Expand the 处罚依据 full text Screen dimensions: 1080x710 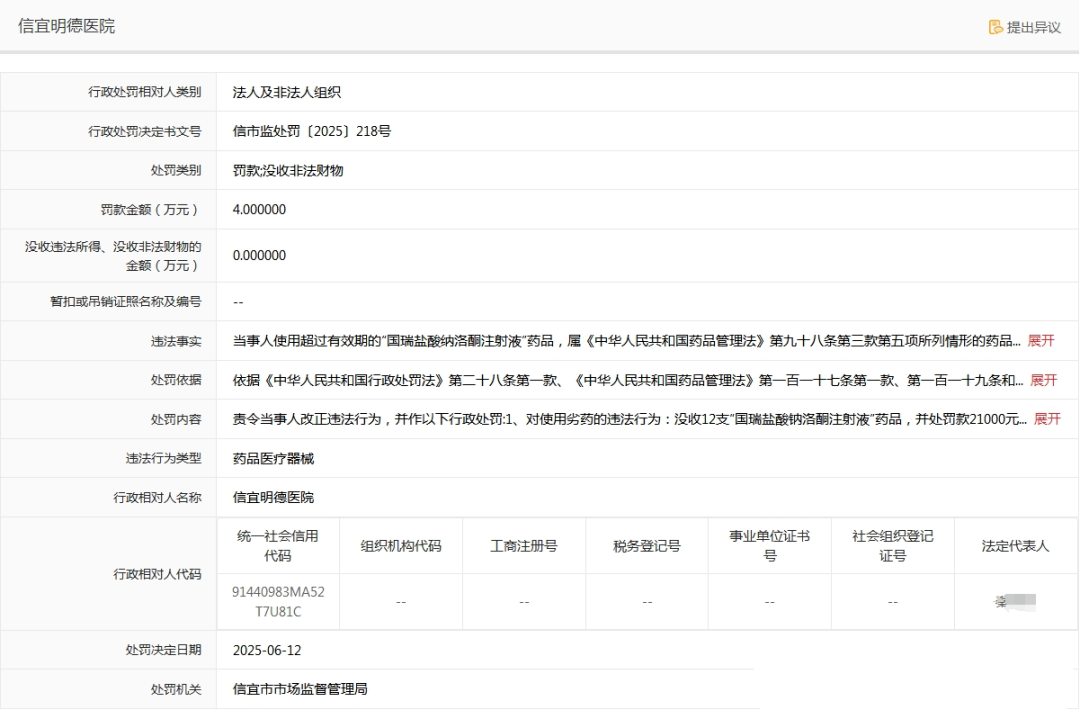[x=1043, y=380]
